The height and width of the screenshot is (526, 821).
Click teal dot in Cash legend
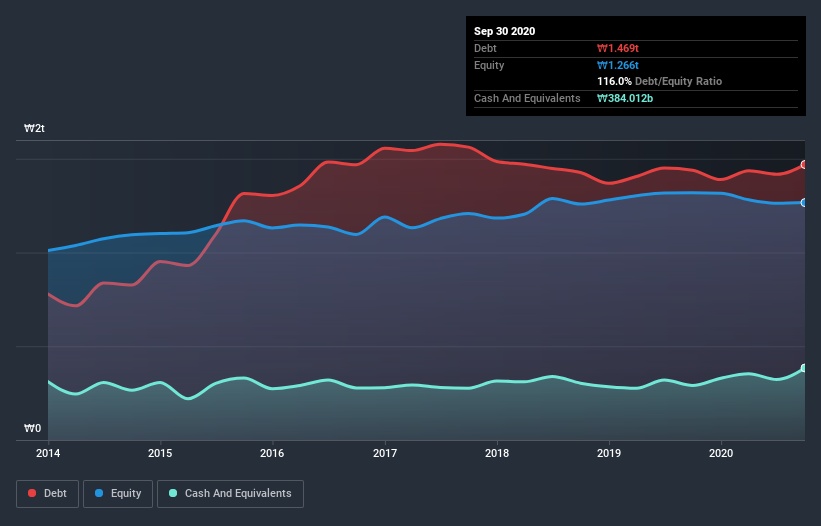(x=173, y=493)
